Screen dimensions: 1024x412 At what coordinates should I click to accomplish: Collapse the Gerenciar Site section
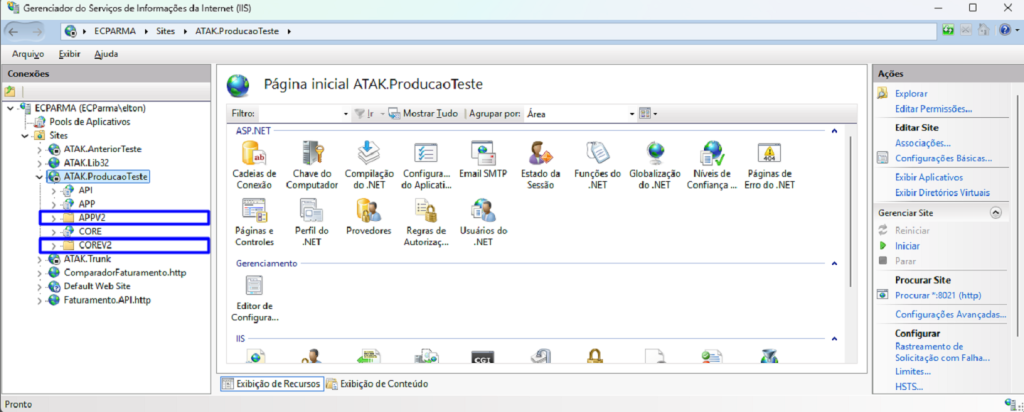click(x=995, y=213)
